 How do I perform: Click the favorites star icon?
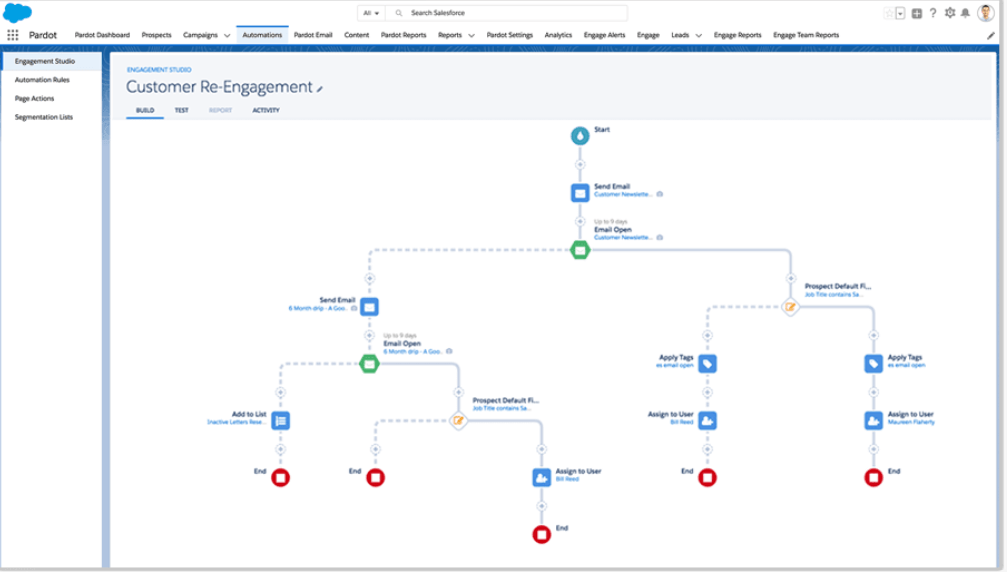coord(889,13)
